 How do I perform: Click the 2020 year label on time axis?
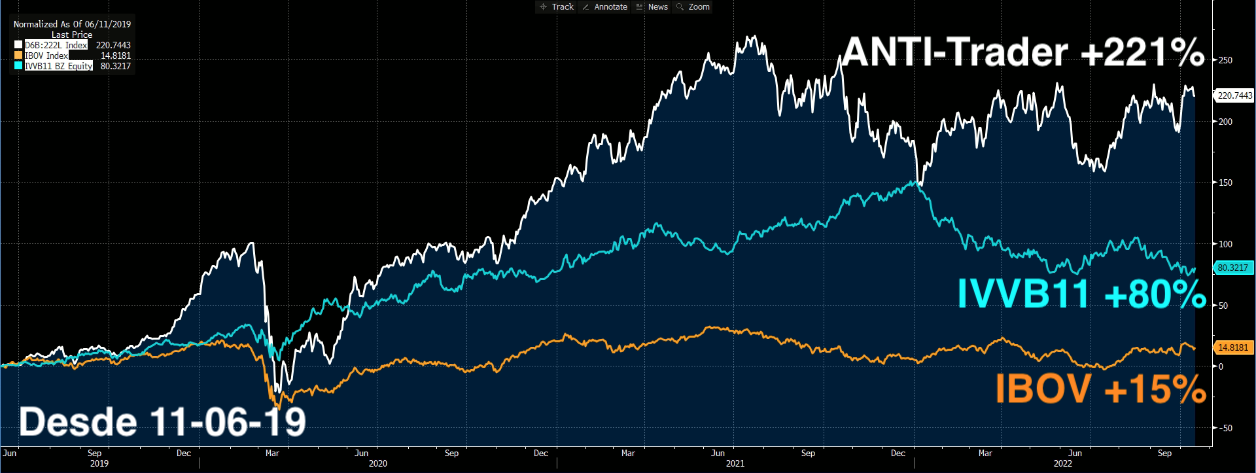pyautogui.click(x=378, y=464)
